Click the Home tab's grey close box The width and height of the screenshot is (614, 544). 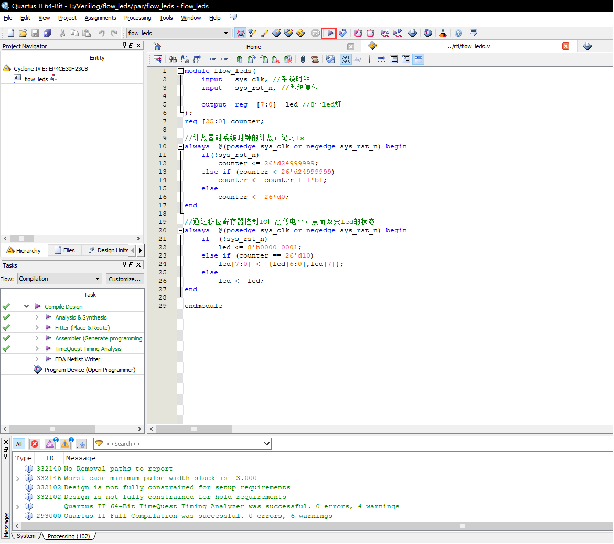pyautogui.click(x=350, y=47)
